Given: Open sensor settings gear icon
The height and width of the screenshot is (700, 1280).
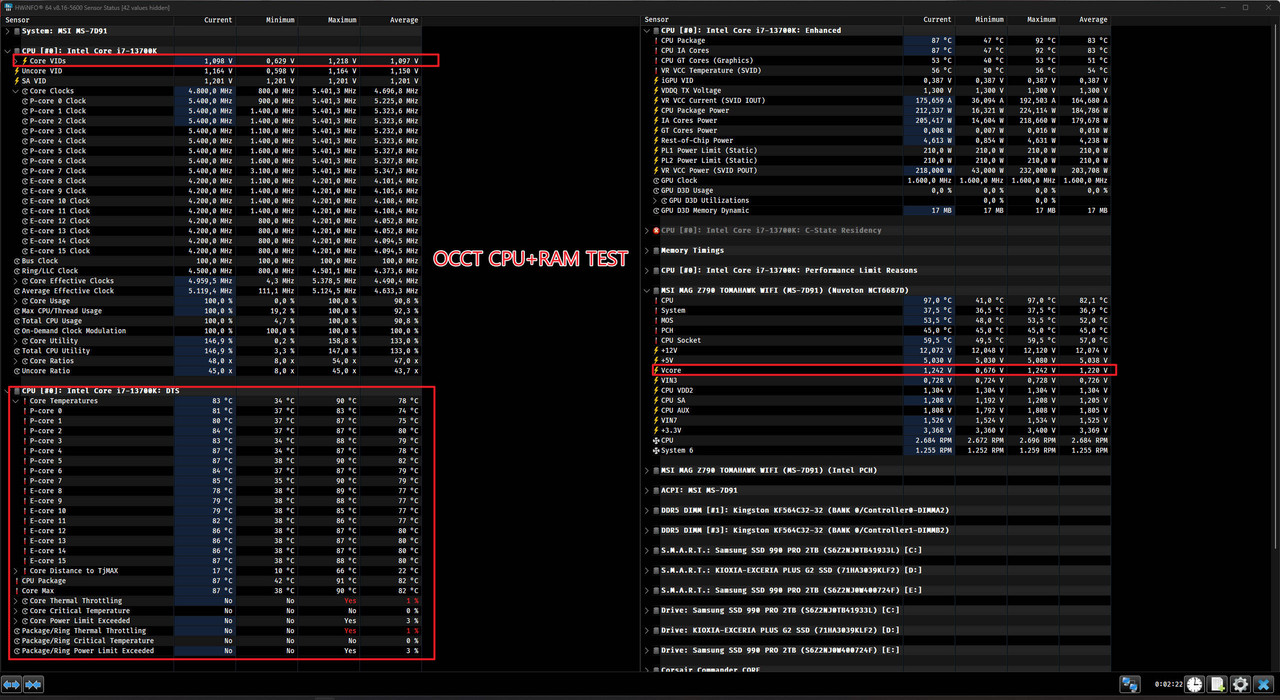Looking at the screenshot, I should (x=1240, y=685).
